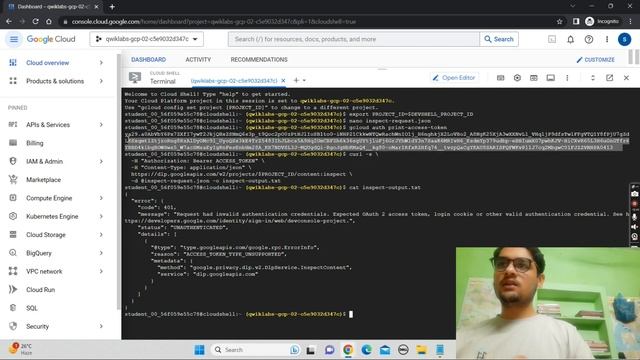
Task: Open File Explorer from taskbar
Action: 421,350
